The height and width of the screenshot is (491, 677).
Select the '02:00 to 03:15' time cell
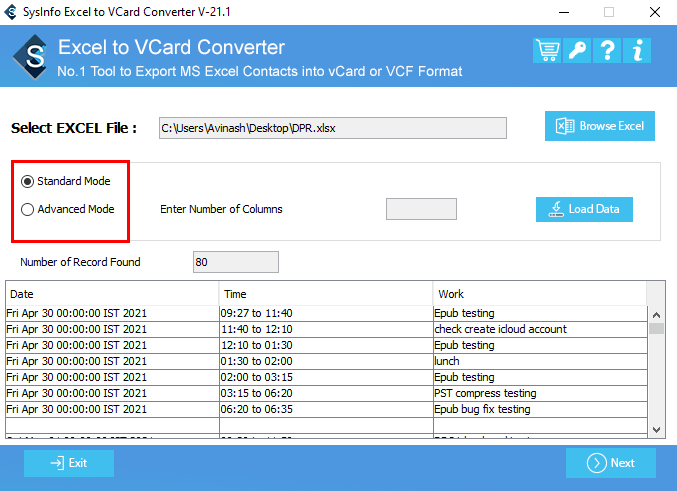click(x=326, y=377)
